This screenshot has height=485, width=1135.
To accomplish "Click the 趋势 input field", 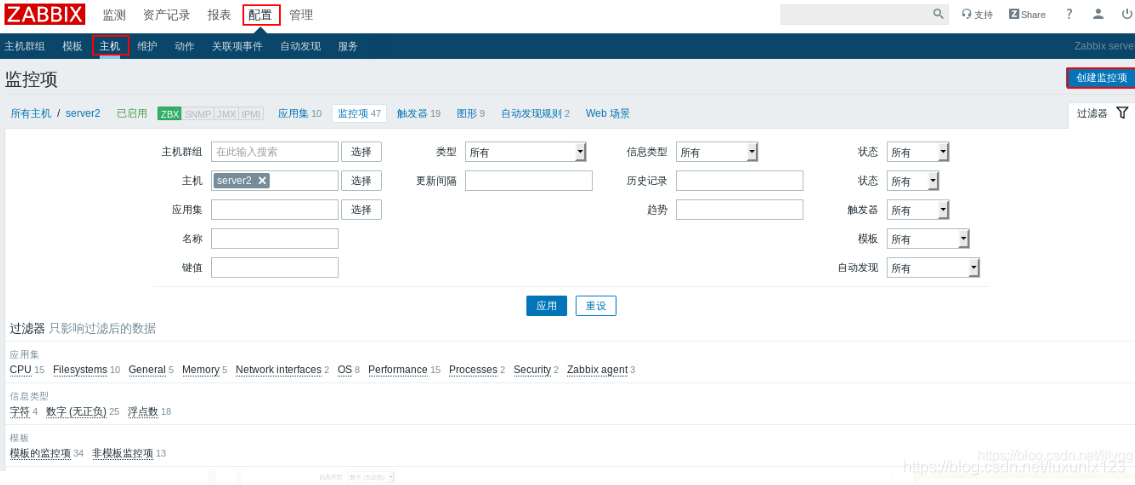I will coord(740,210).
